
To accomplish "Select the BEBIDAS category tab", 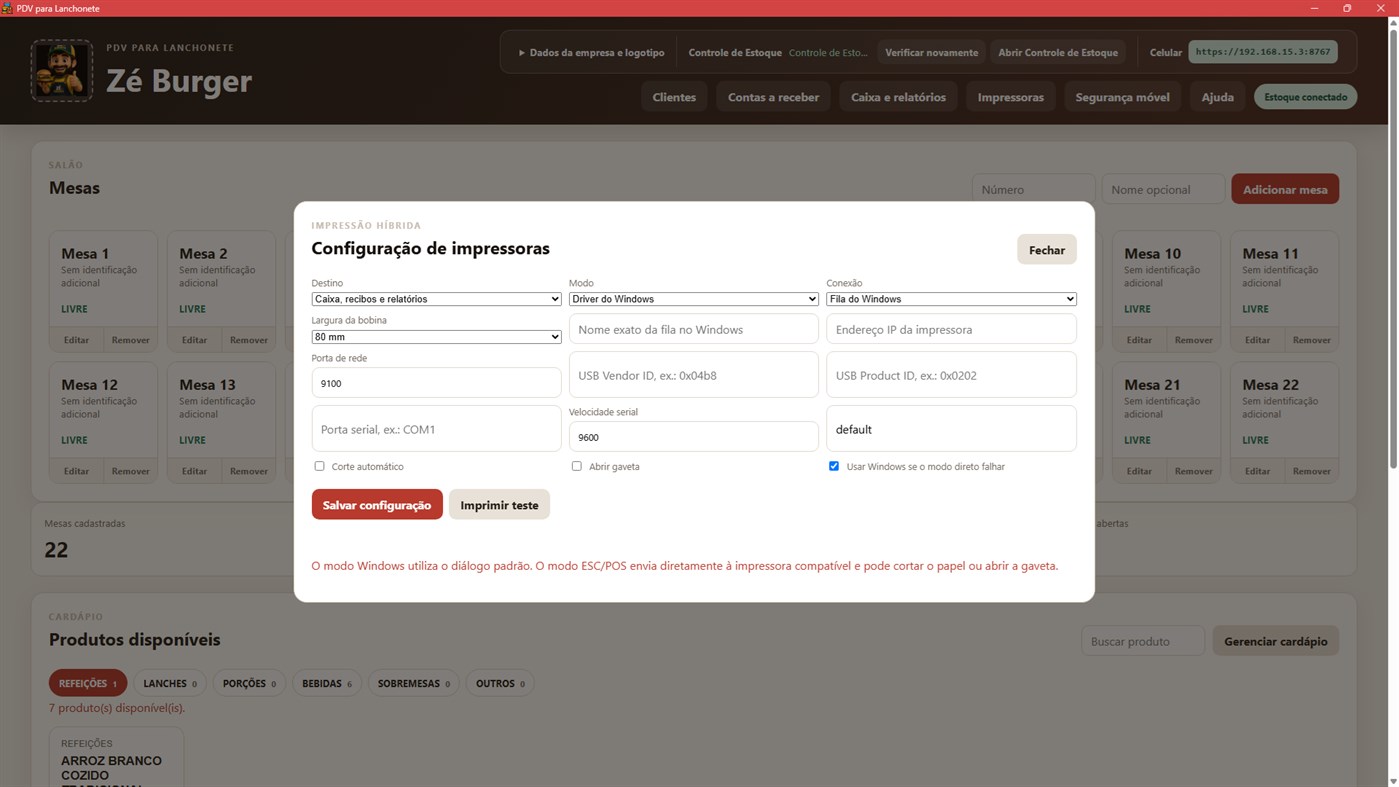I will click(x=327, y=683).
